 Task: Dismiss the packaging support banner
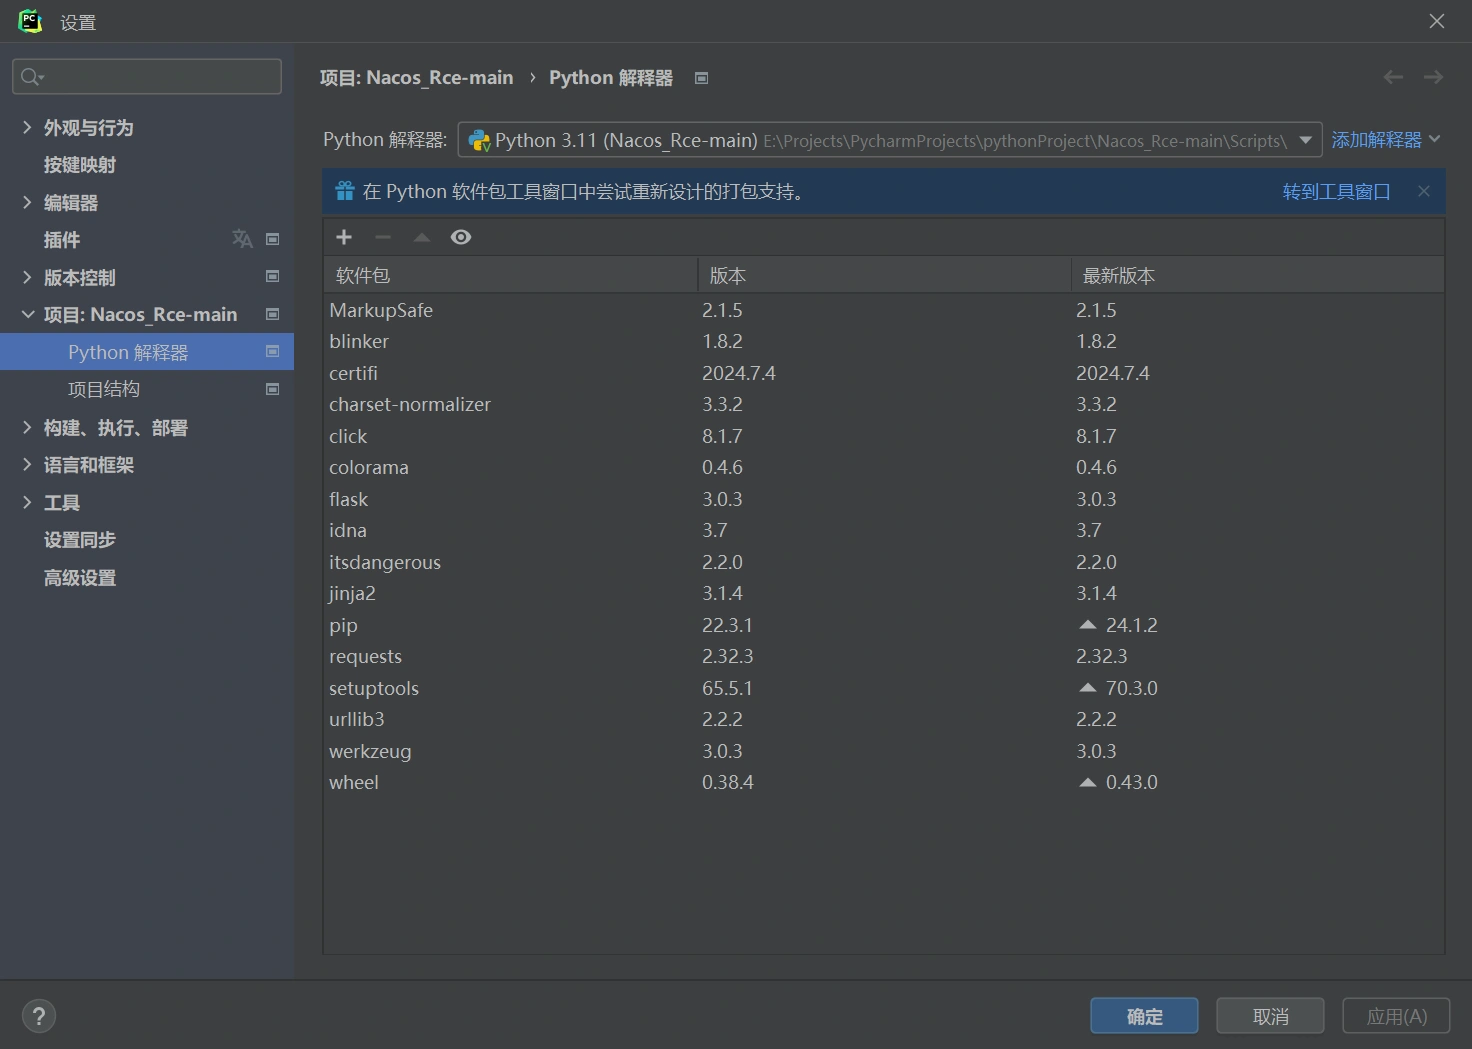1424,191
